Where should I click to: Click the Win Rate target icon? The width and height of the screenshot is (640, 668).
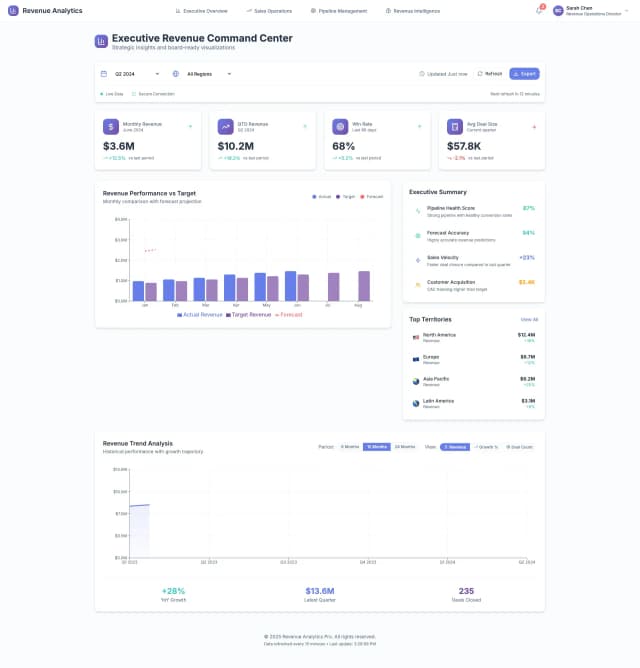pos(340,127)
